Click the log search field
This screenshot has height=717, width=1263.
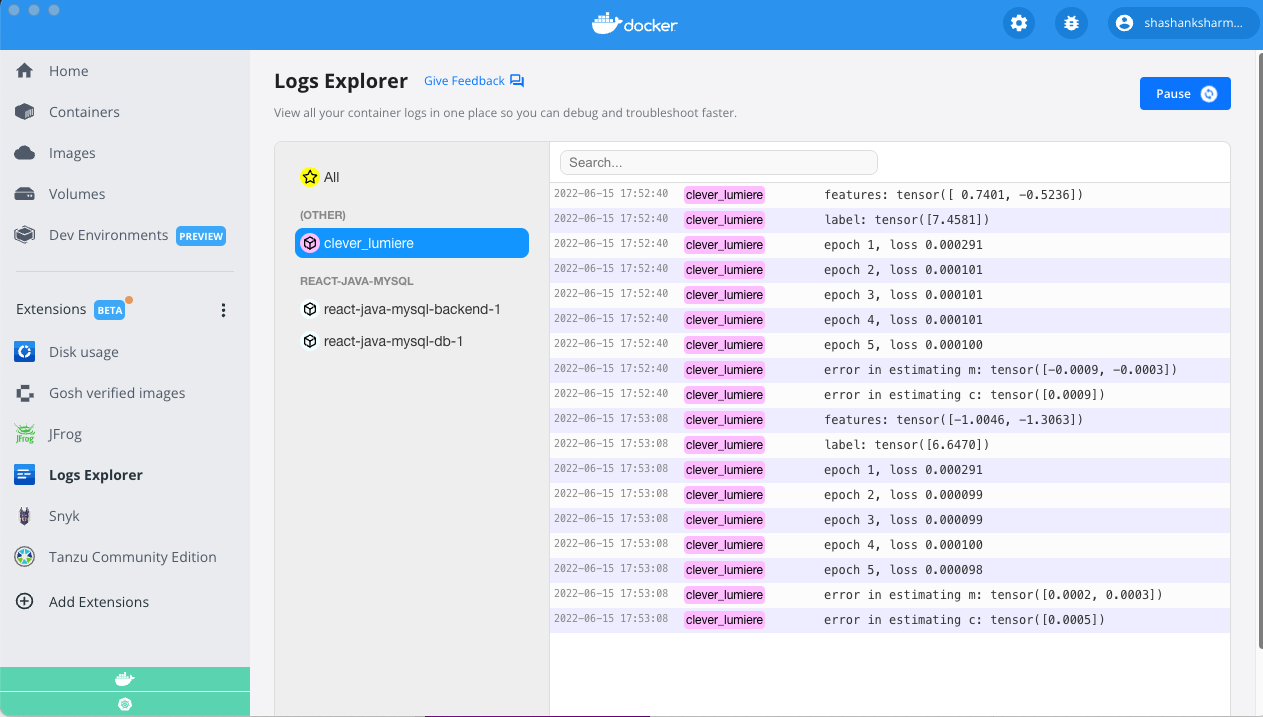(718, 162)
